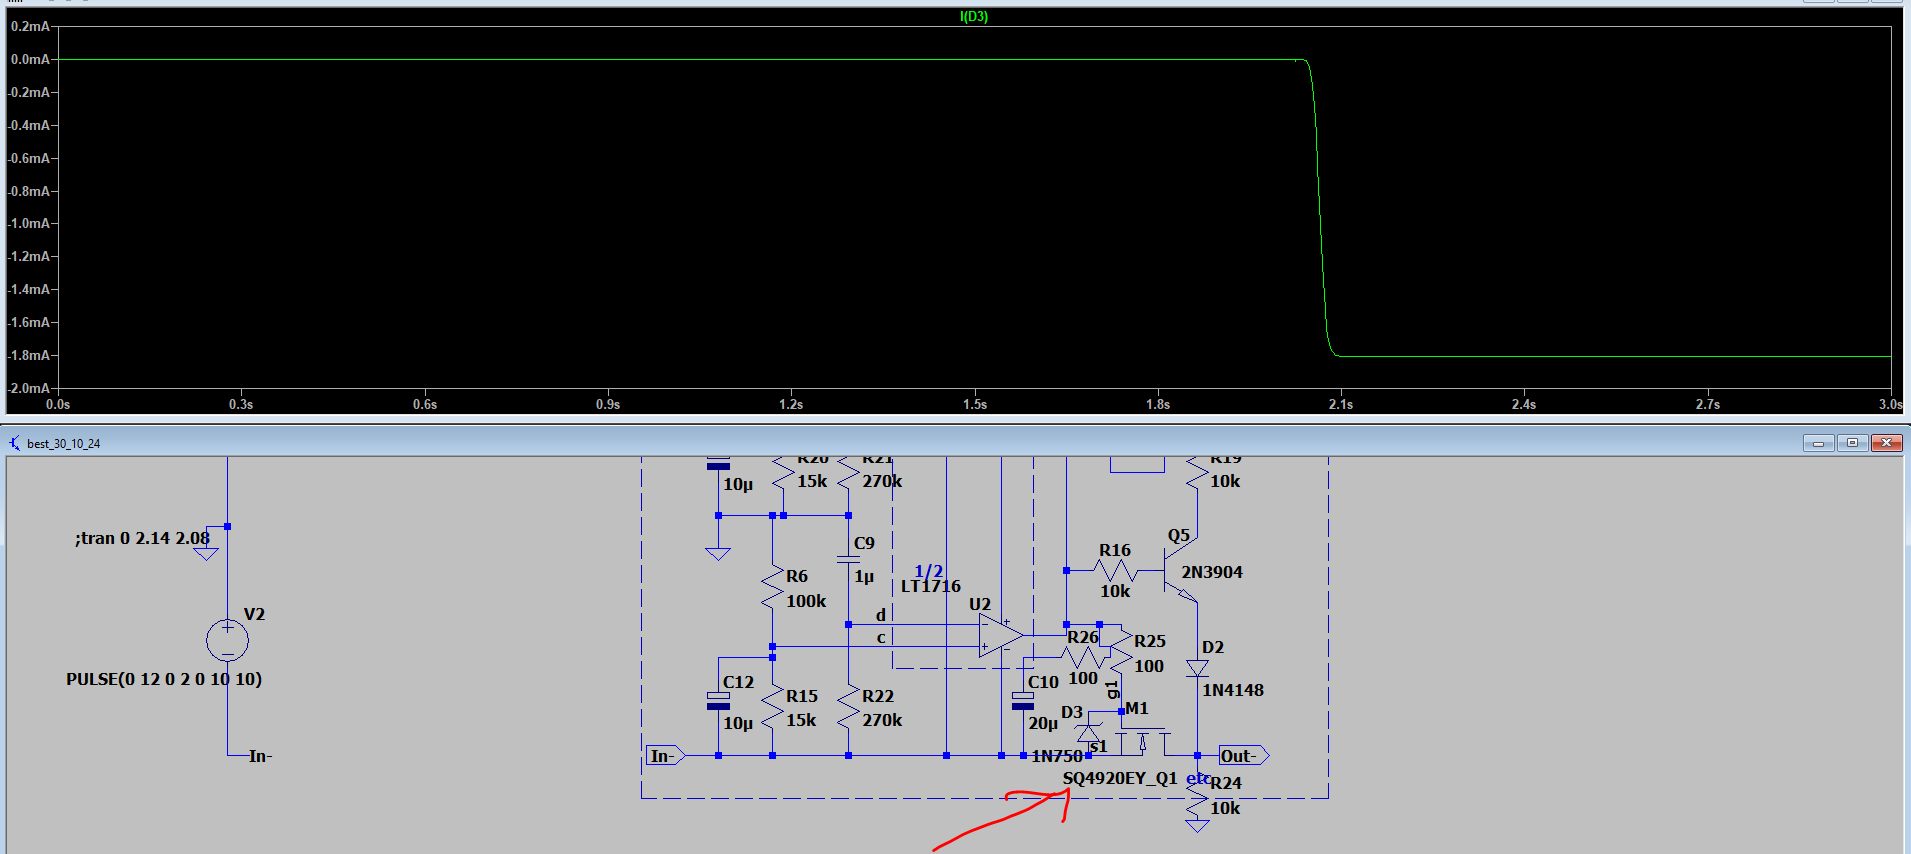
Task: Click net label c at op-amp input
Action: click(x=881, y=638)
